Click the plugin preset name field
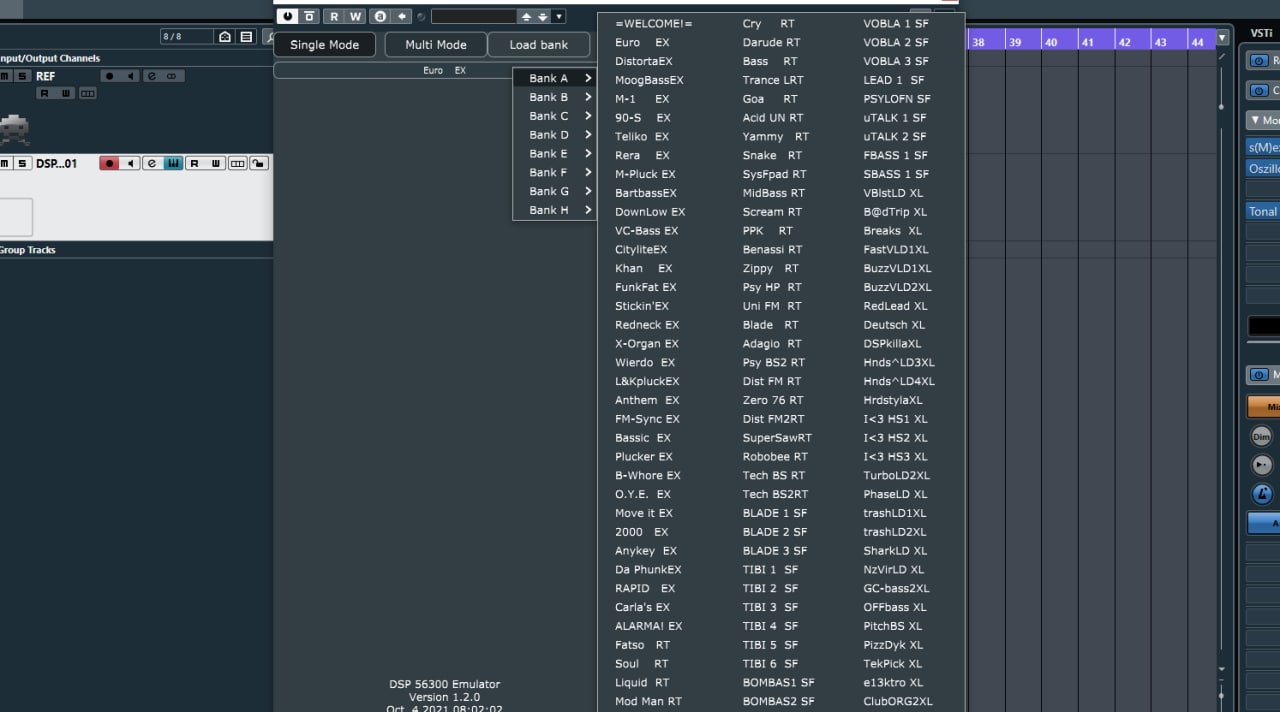The height and width of the screenshot is (712, 1280). tap(473, 16)
